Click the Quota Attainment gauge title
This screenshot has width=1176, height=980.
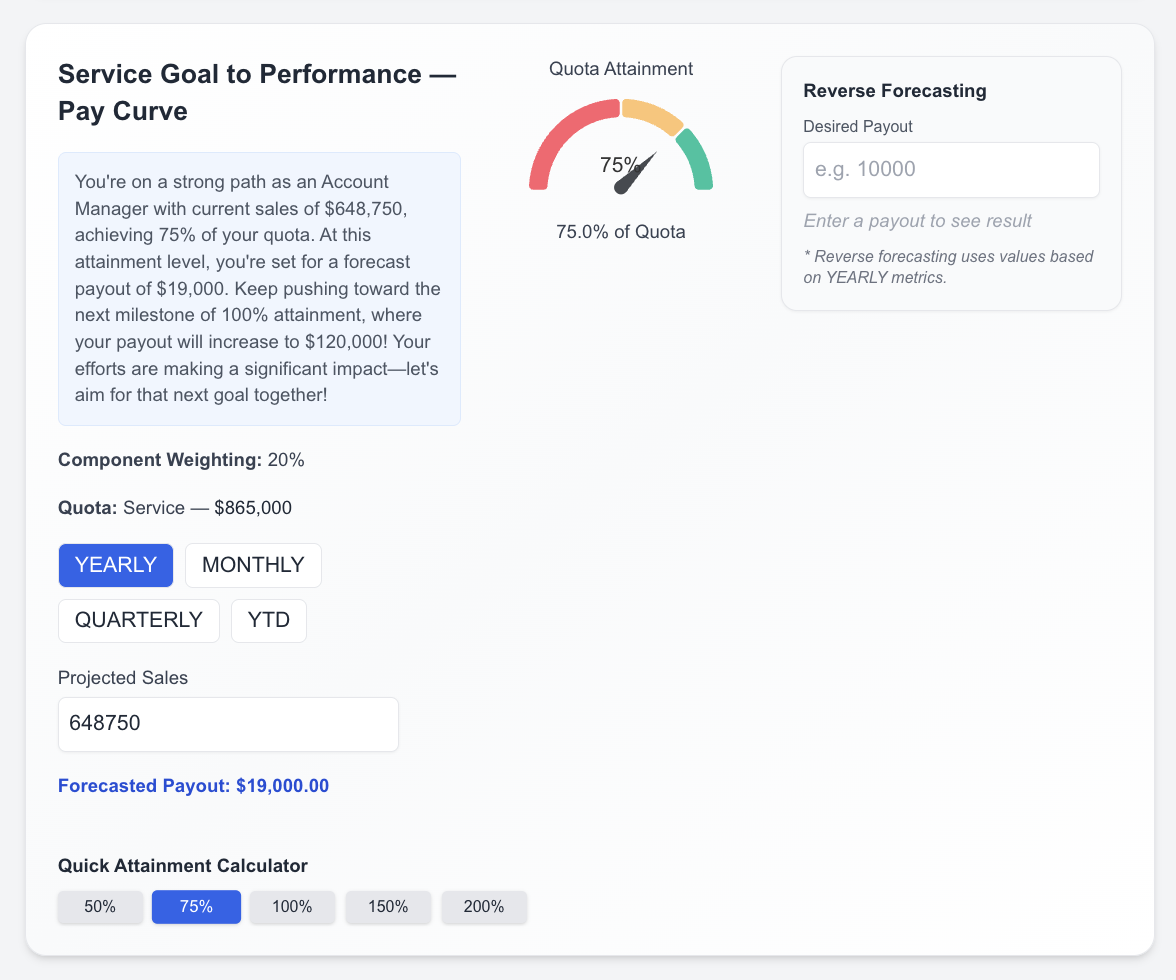(621, 69)
